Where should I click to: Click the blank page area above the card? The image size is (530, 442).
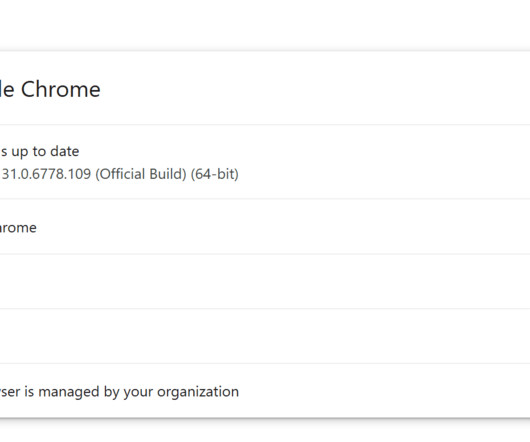(265, 24)
